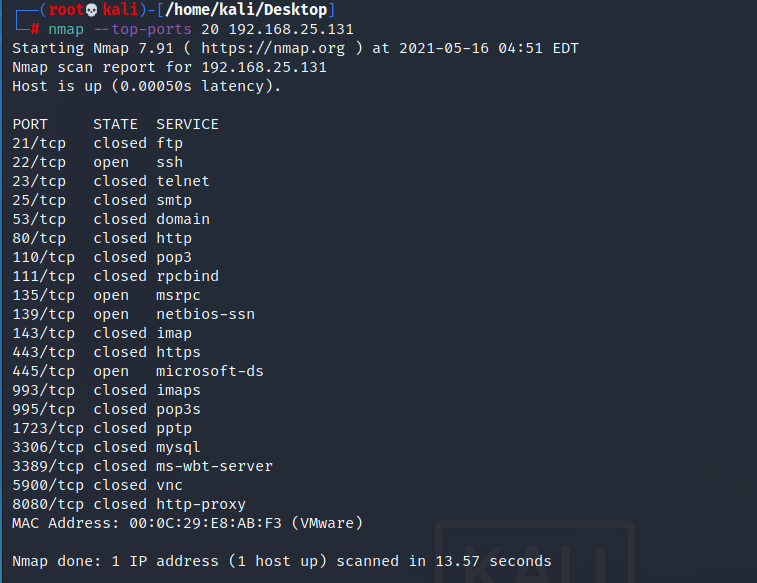757x583 pixels.
Task: Click the 5900/tcp vnc line
Action: pyautogui.click(x=98, y=485)
